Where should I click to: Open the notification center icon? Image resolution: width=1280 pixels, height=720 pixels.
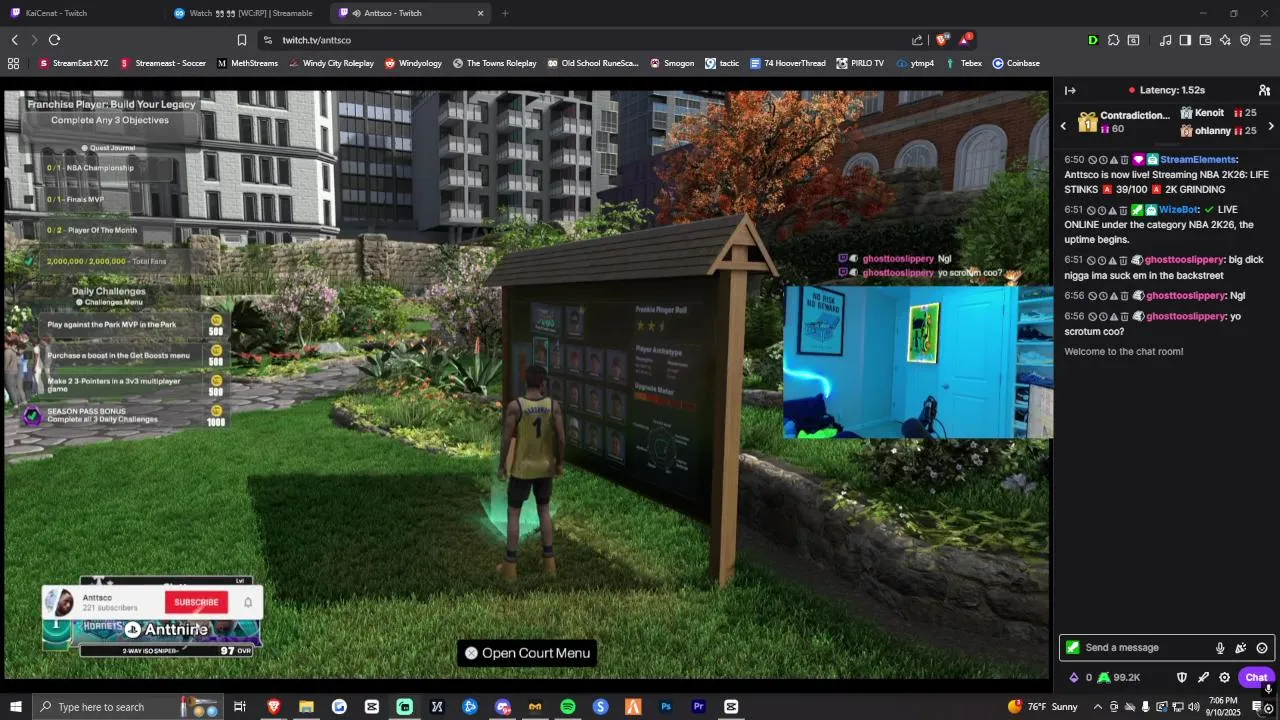1257,707
